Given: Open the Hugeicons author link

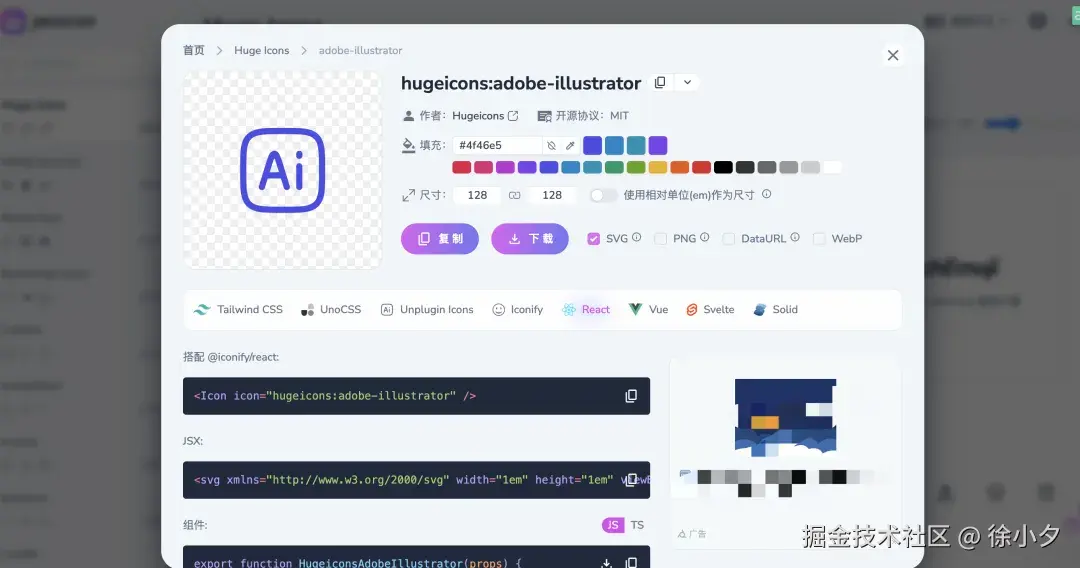Looking at the screenshot, I should pyautogui.click(x=478, y=116).
